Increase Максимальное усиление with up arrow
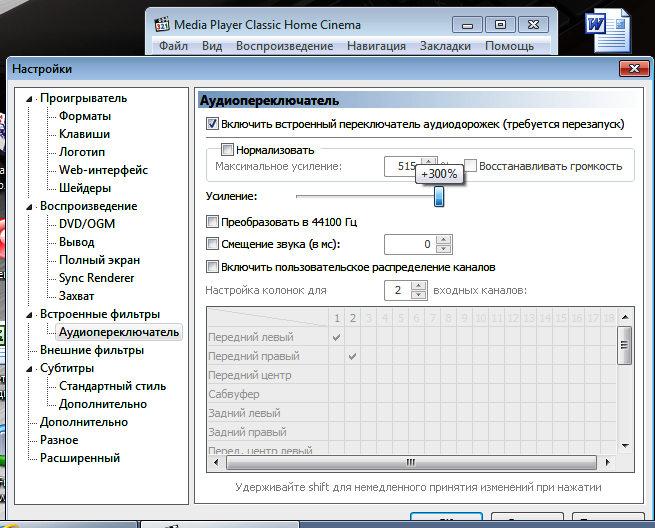655x528 pixels. point(429,161)
